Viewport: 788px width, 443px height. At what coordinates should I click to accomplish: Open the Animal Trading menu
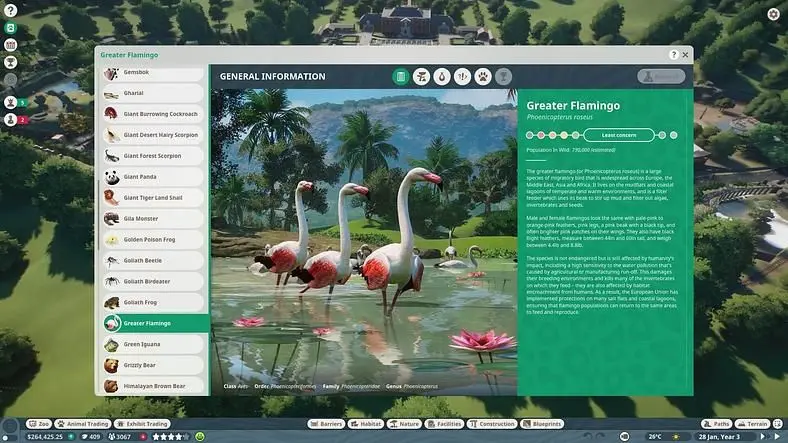pyautogui.click(x=83, y=424)
